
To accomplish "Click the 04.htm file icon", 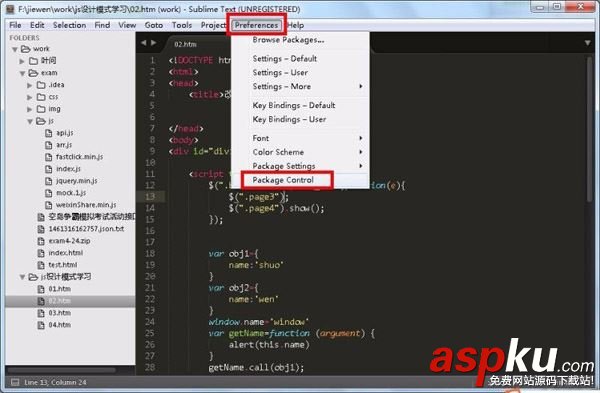I will 41,325.
